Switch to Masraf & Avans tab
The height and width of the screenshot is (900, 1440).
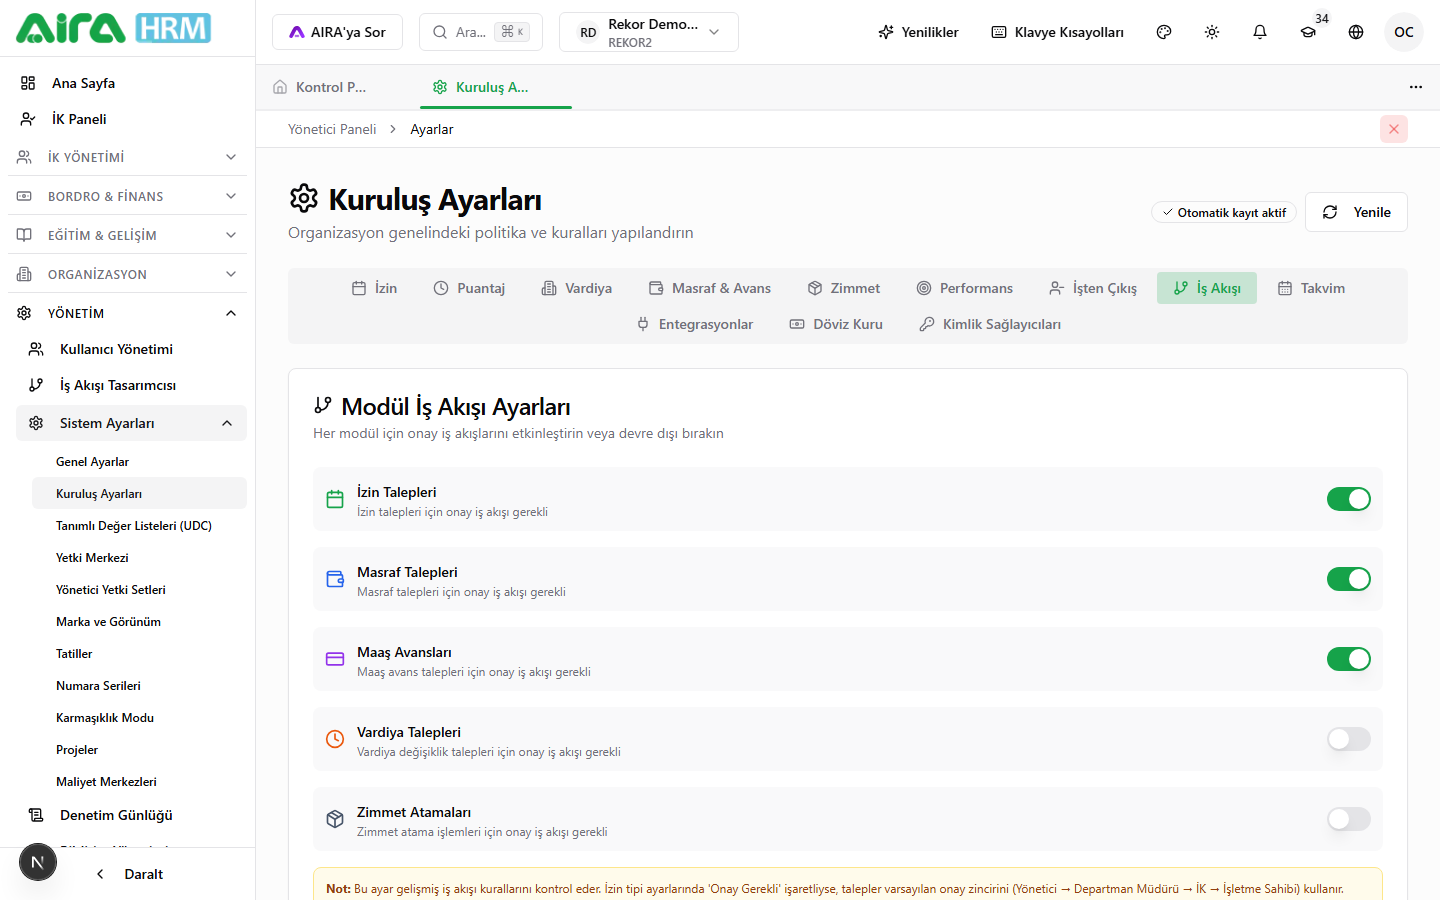coord(710,288)
